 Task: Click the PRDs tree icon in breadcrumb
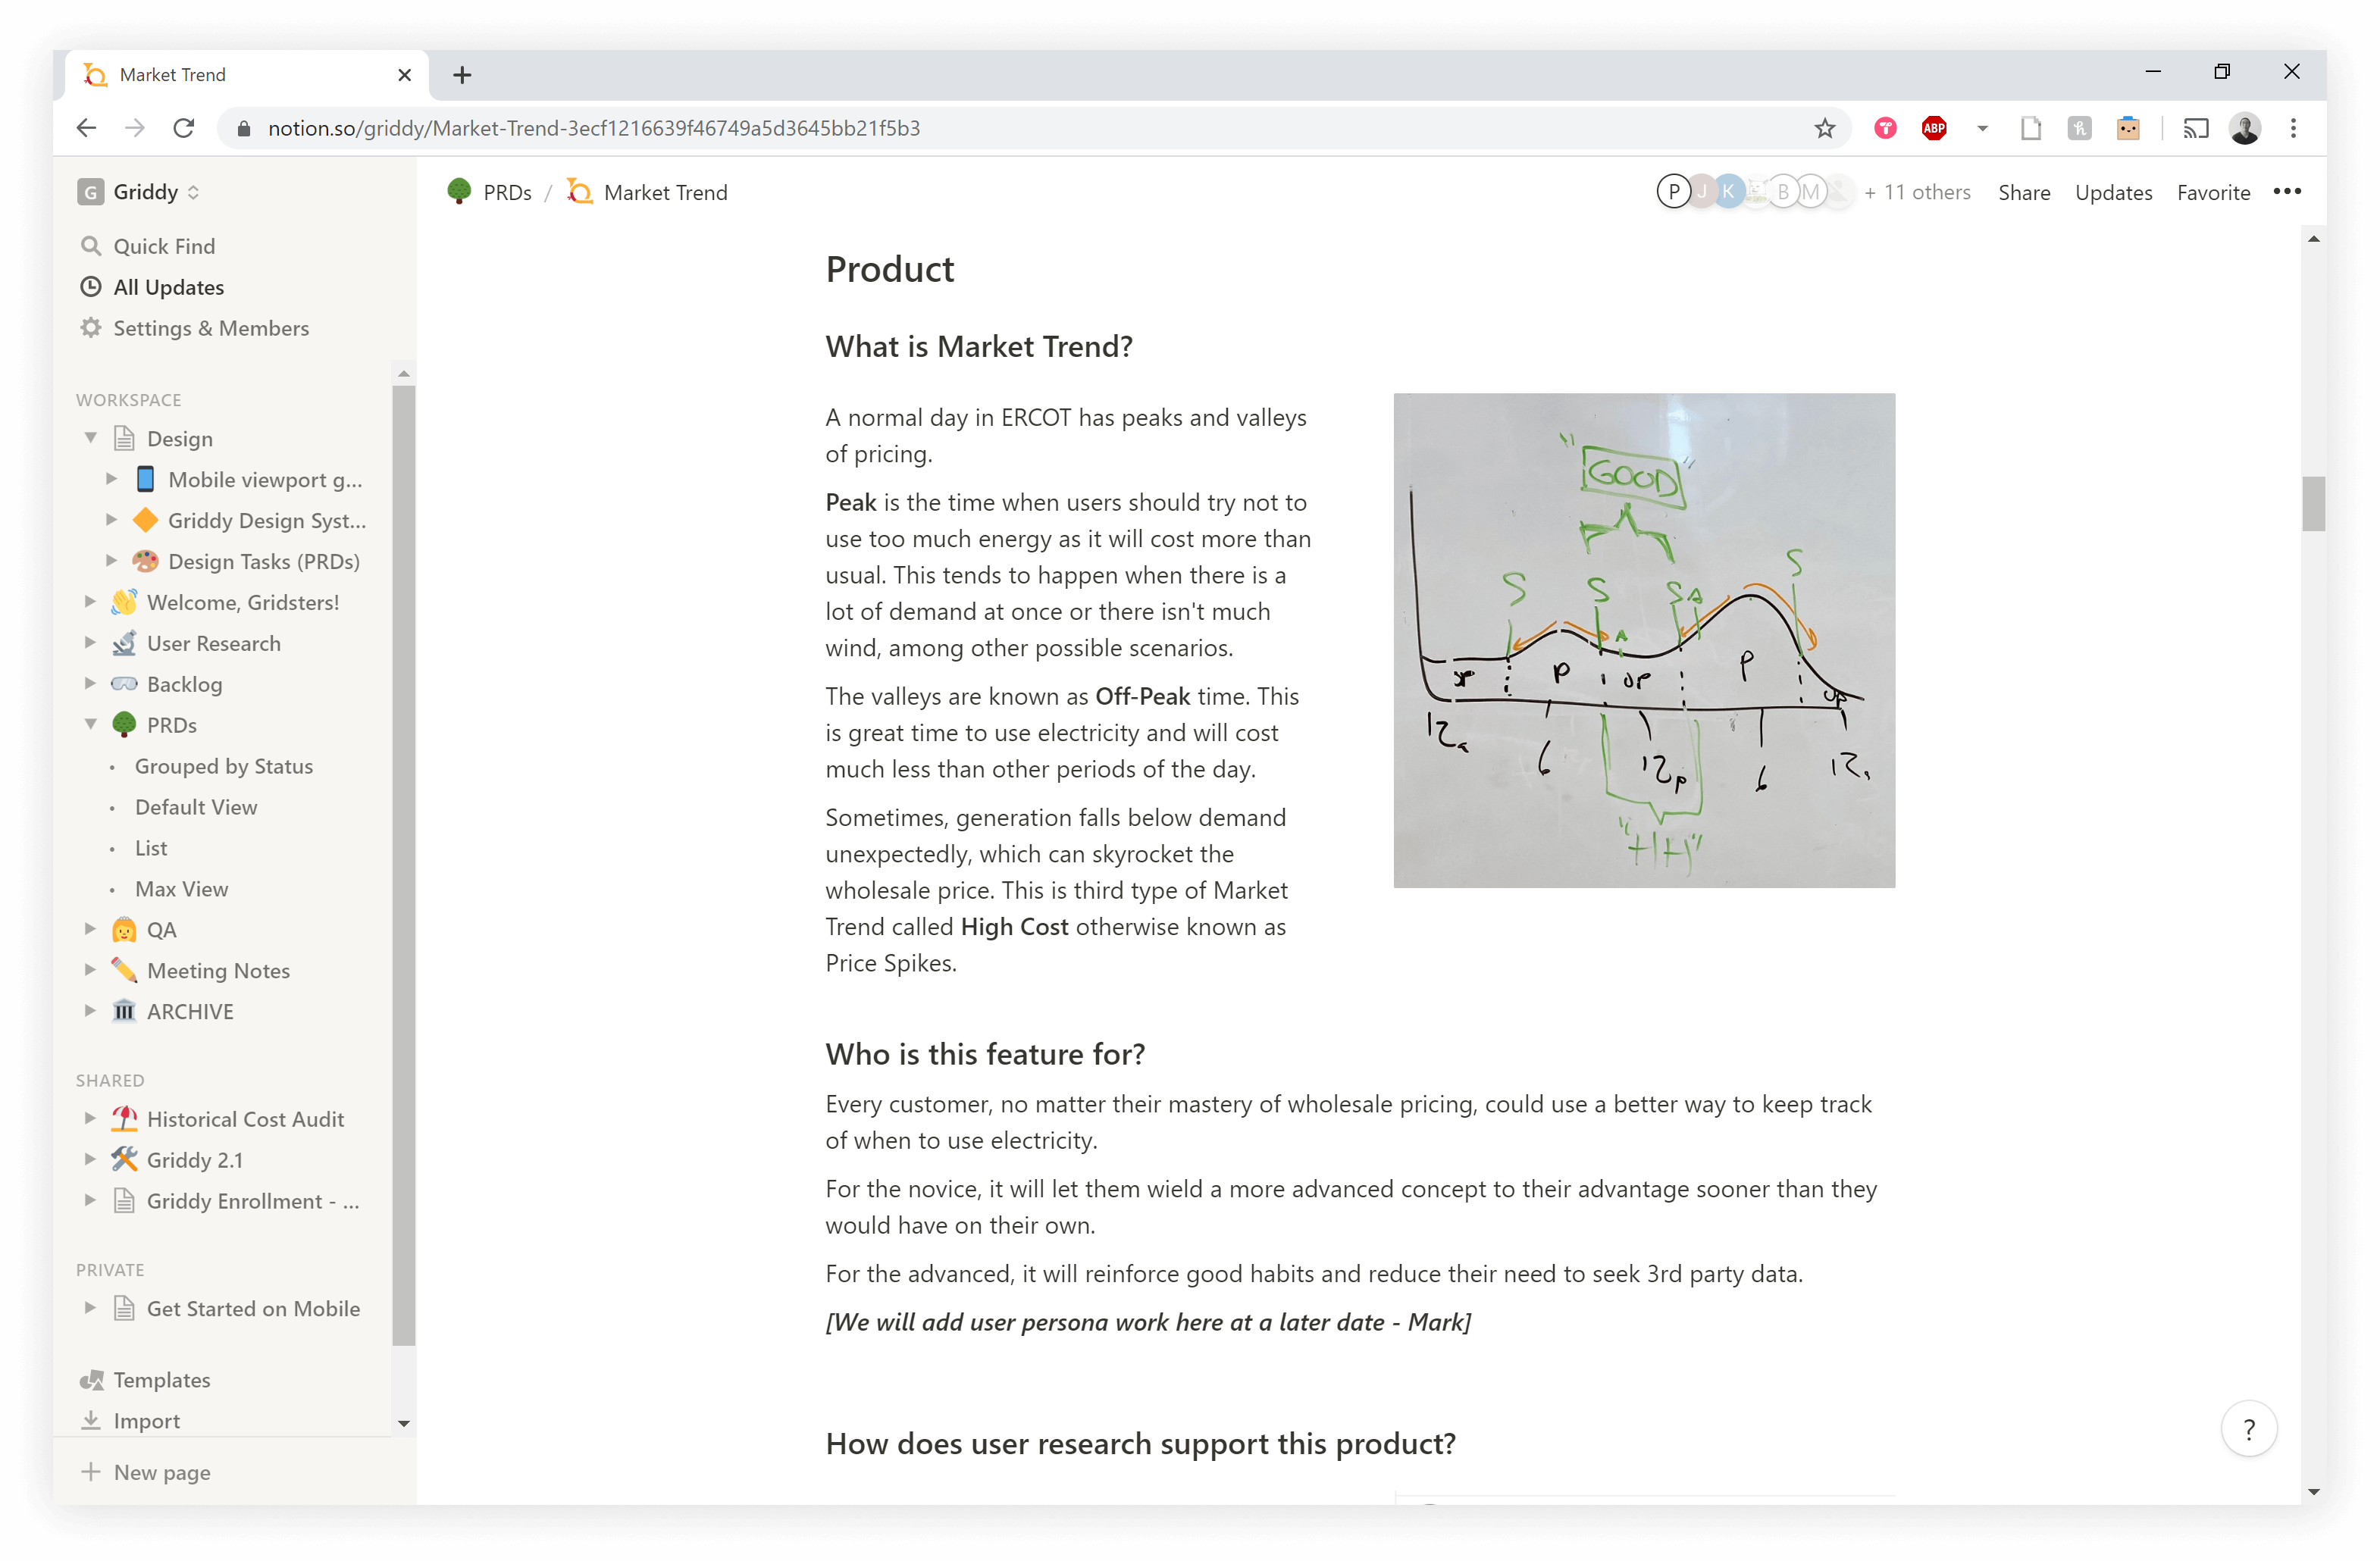[x=459, y=192]
